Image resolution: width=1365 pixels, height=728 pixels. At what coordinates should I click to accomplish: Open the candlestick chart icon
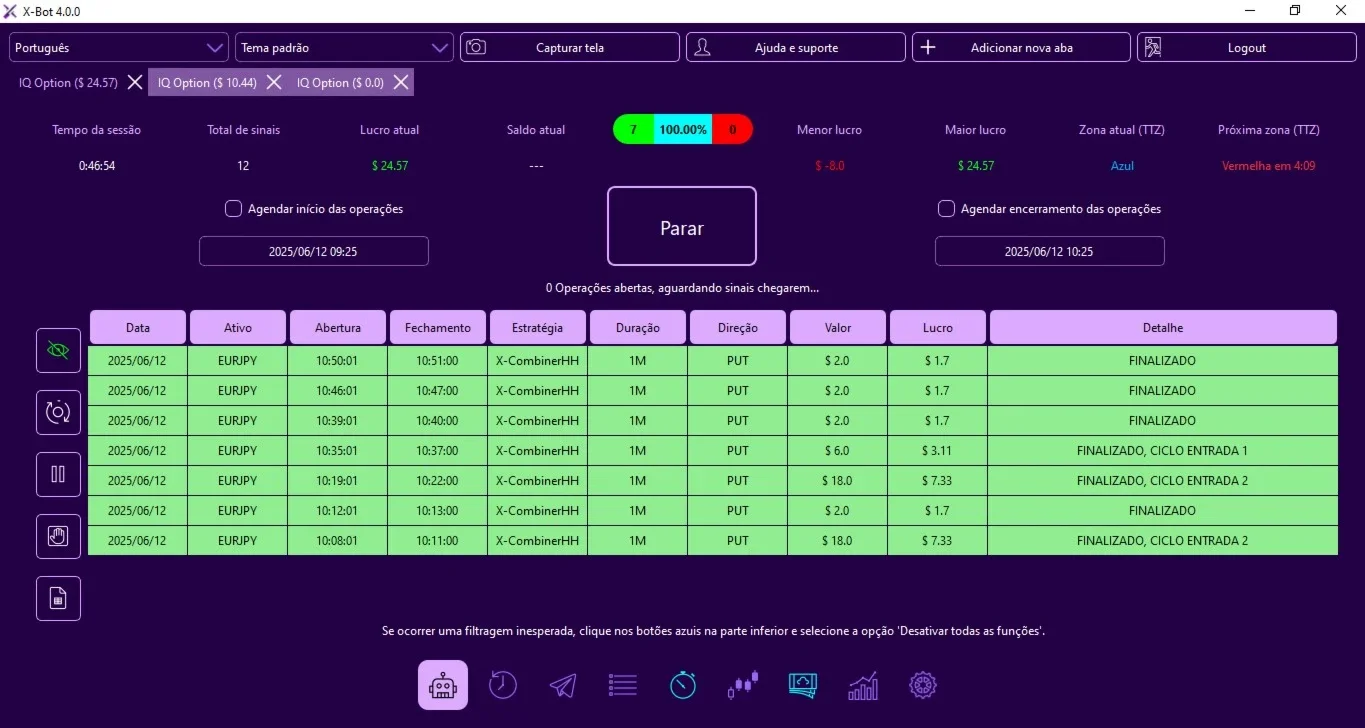743,685
